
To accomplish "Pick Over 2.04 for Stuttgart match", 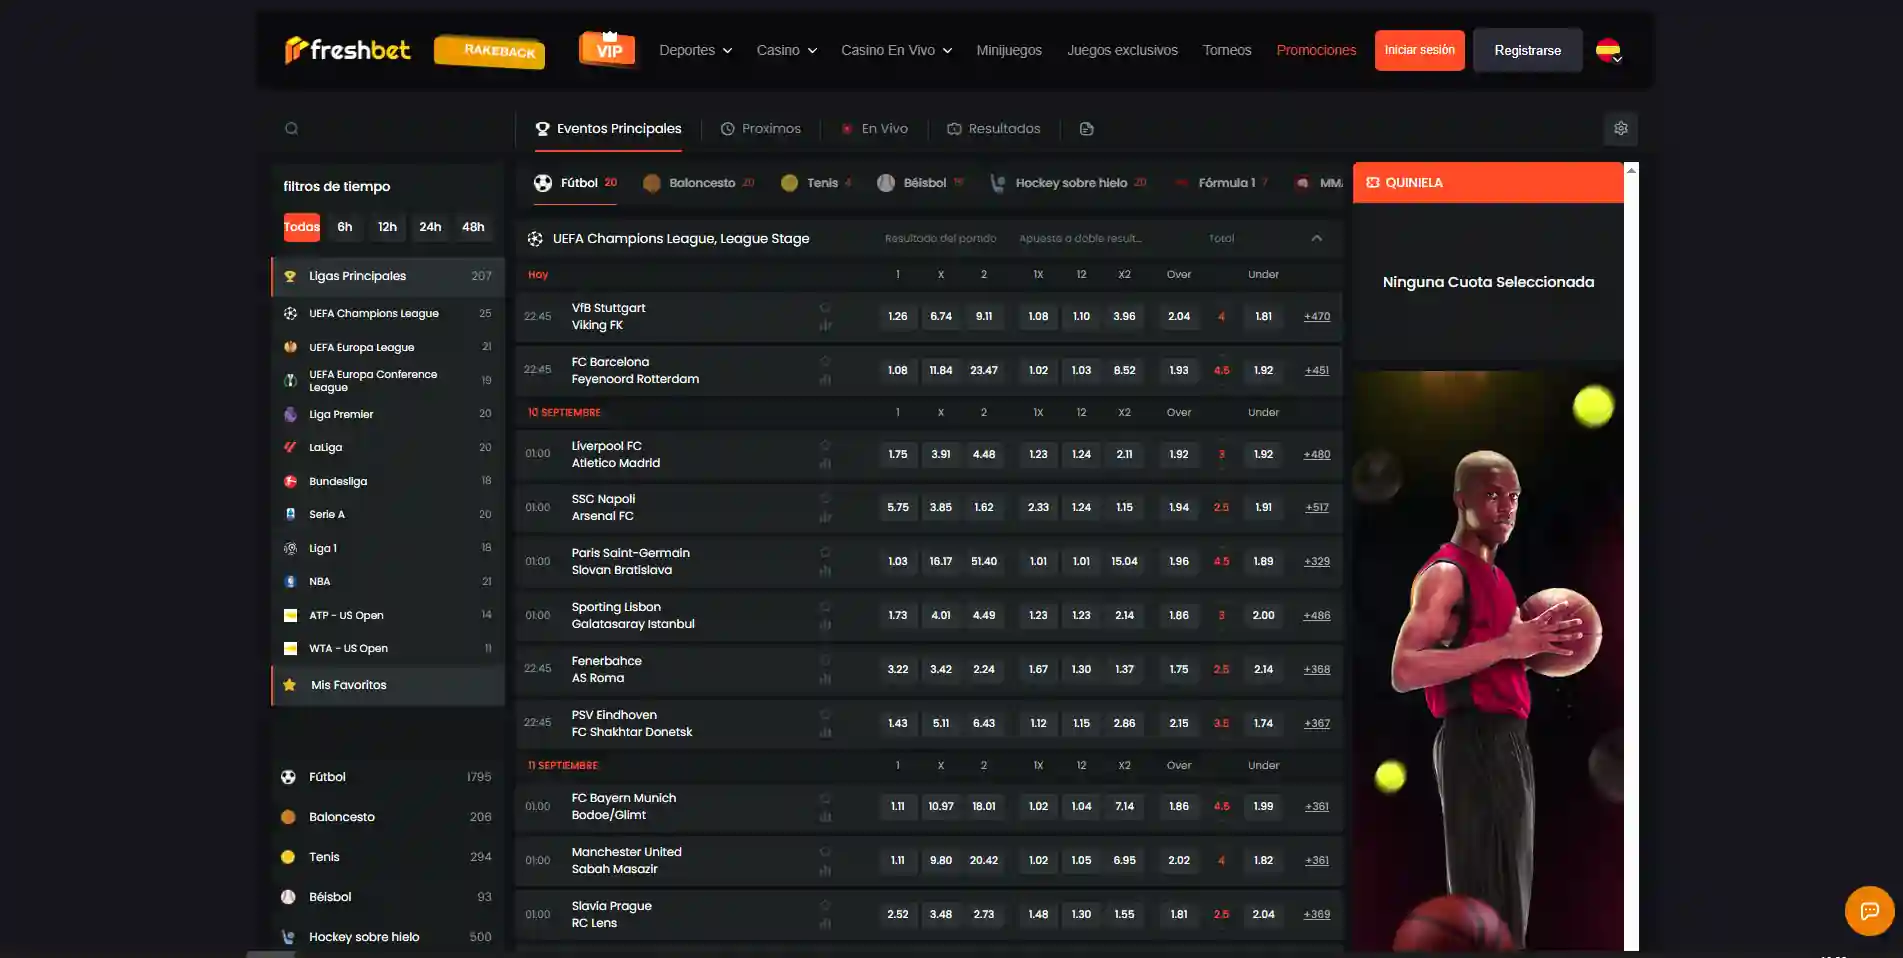I will coord(1179,316).
